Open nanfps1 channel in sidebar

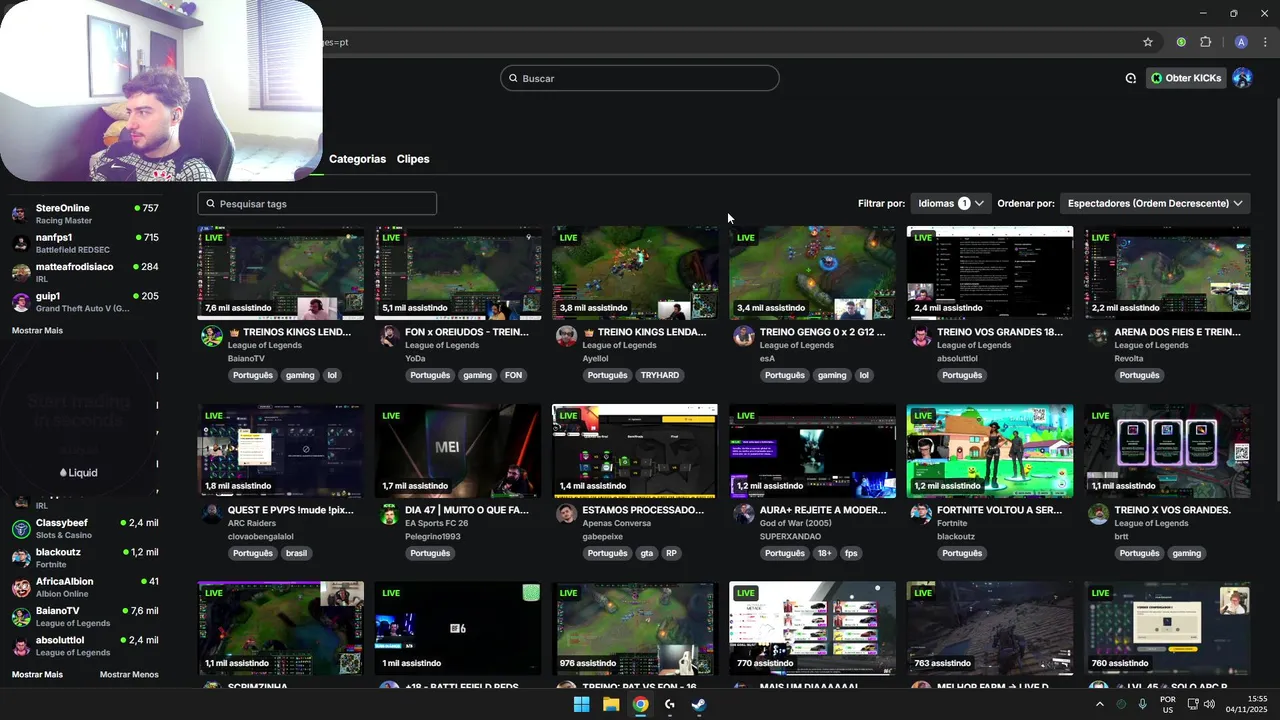pos(85,243)
